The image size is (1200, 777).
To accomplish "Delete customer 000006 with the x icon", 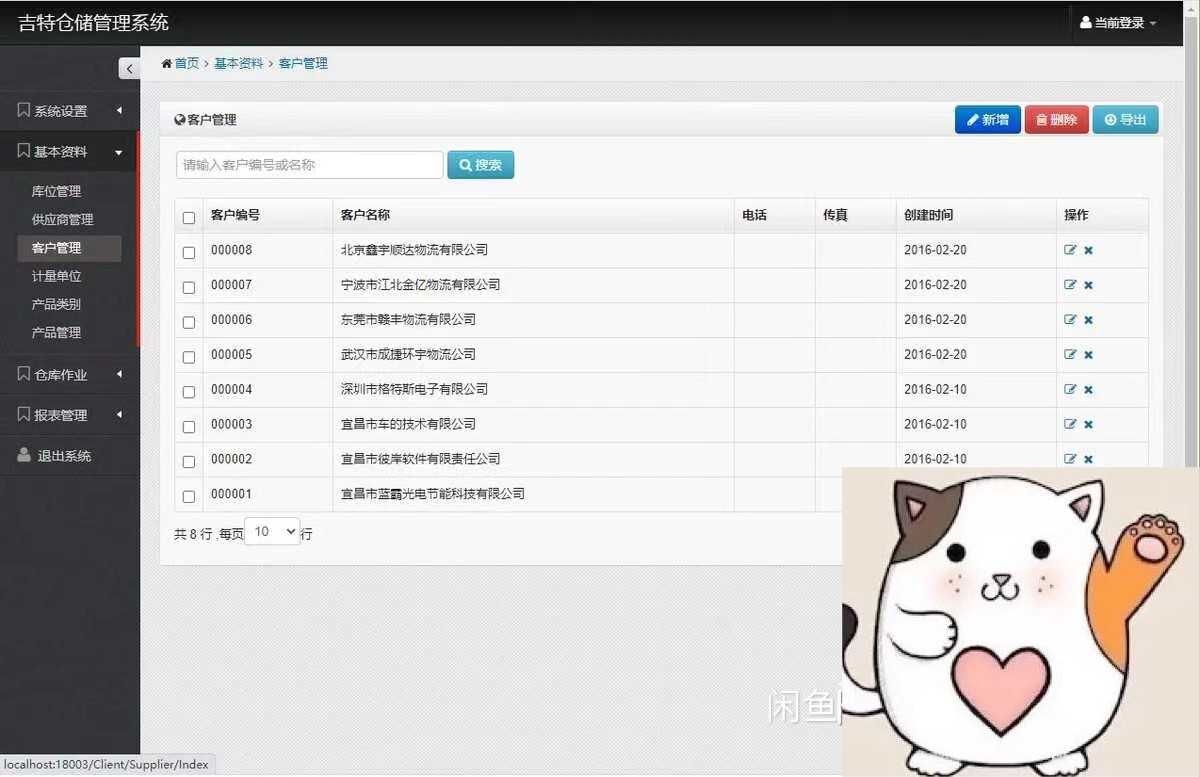I will 1088,320.
